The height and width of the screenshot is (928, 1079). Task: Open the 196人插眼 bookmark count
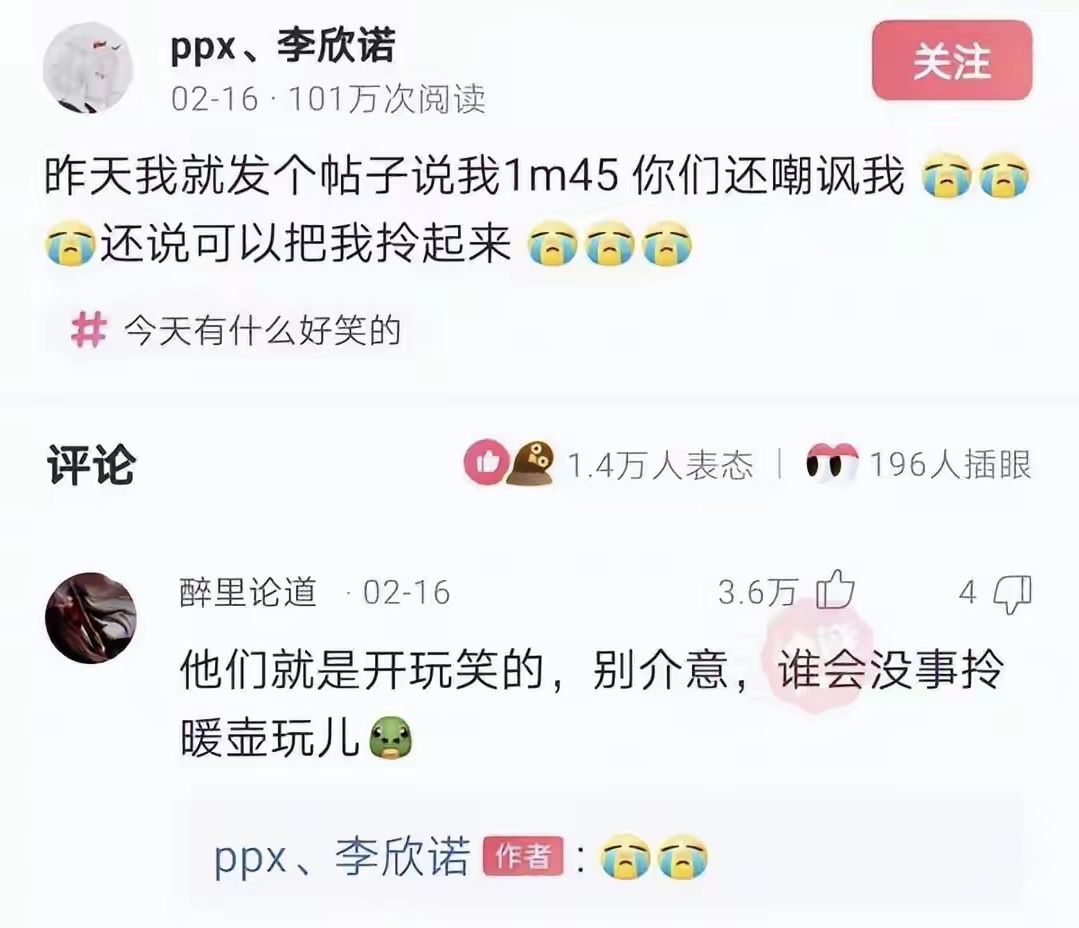(951, 464)
